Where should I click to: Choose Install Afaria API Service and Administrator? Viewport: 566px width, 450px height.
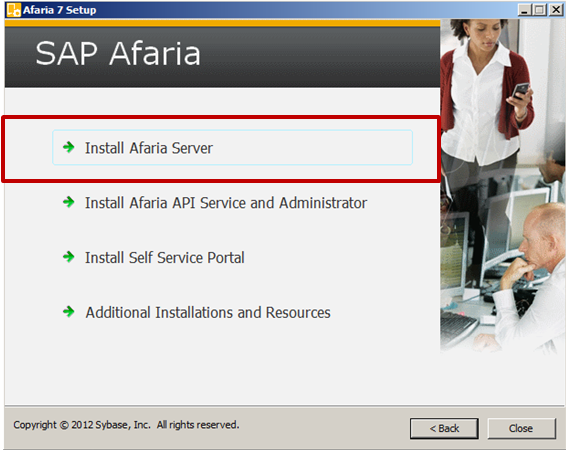click(x=226, y=203)
